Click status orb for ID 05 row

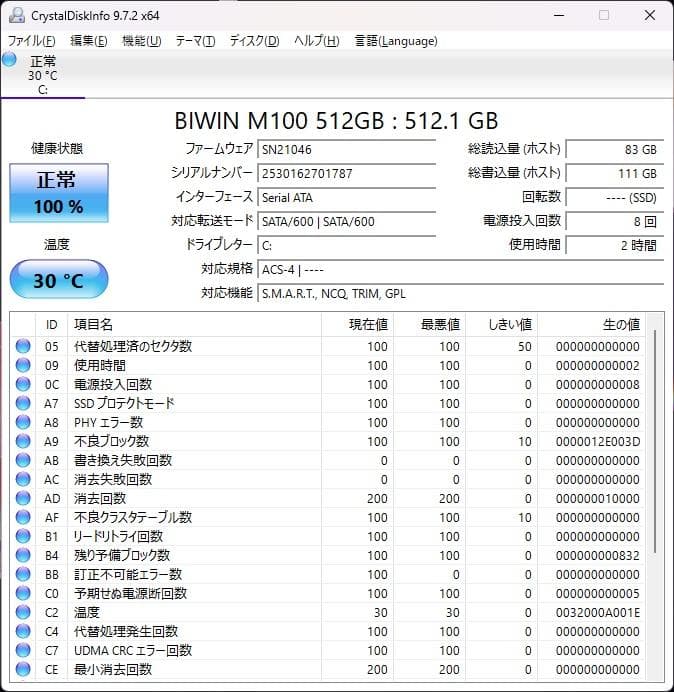[23, 346]
